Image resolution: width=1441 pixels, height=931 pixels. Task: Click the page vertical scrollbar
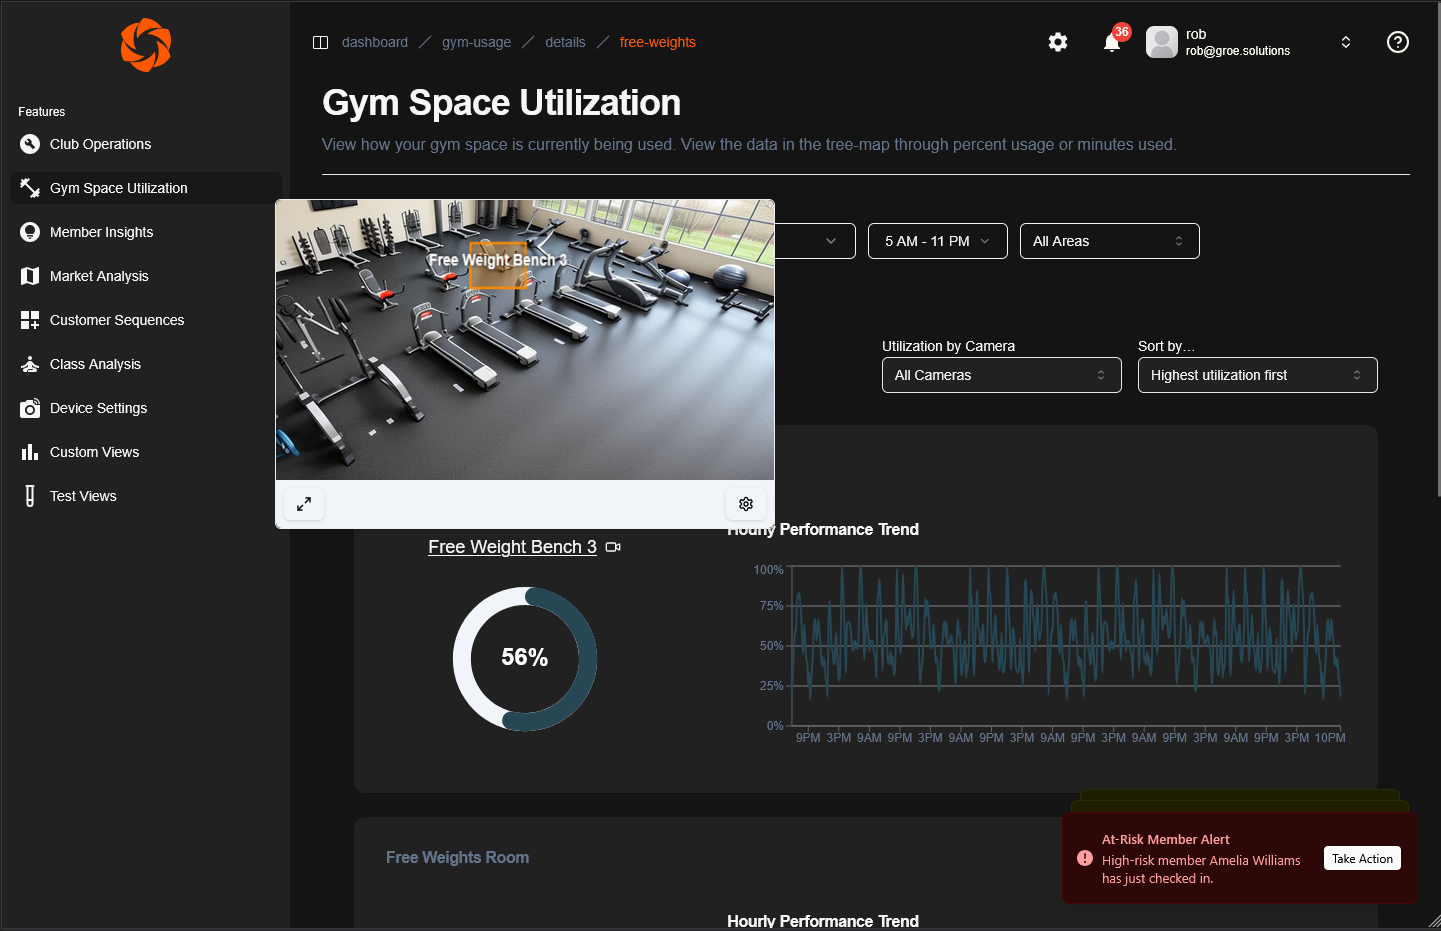1437,250
